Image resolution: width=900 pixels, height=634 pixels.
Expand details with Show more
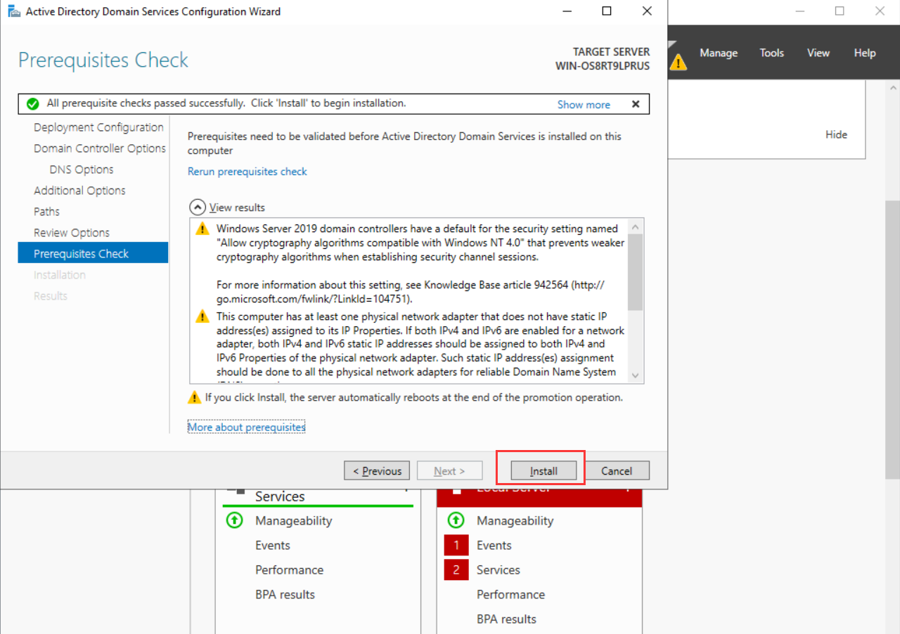tap(583, 104)
